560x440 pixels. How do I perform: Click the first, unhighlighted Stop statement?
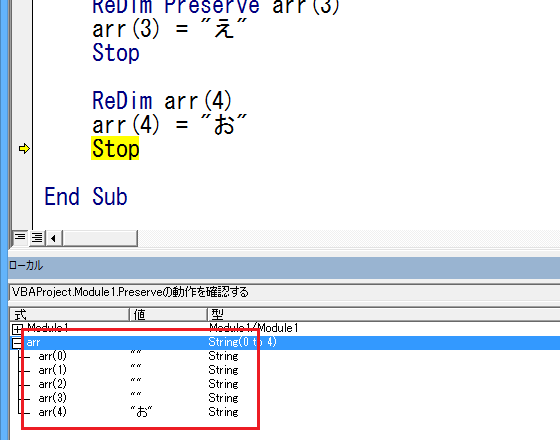[116, 52]
